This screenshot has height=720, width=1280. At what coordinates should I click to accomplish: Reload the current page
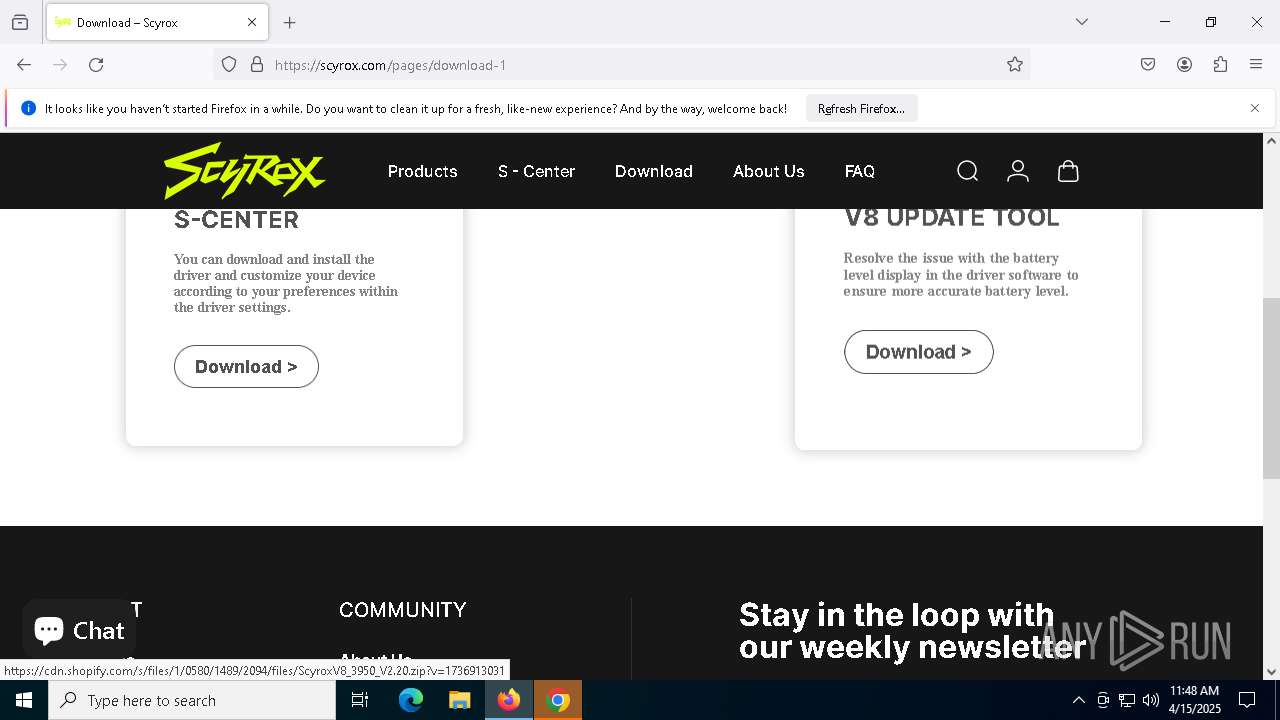[96, 65]
